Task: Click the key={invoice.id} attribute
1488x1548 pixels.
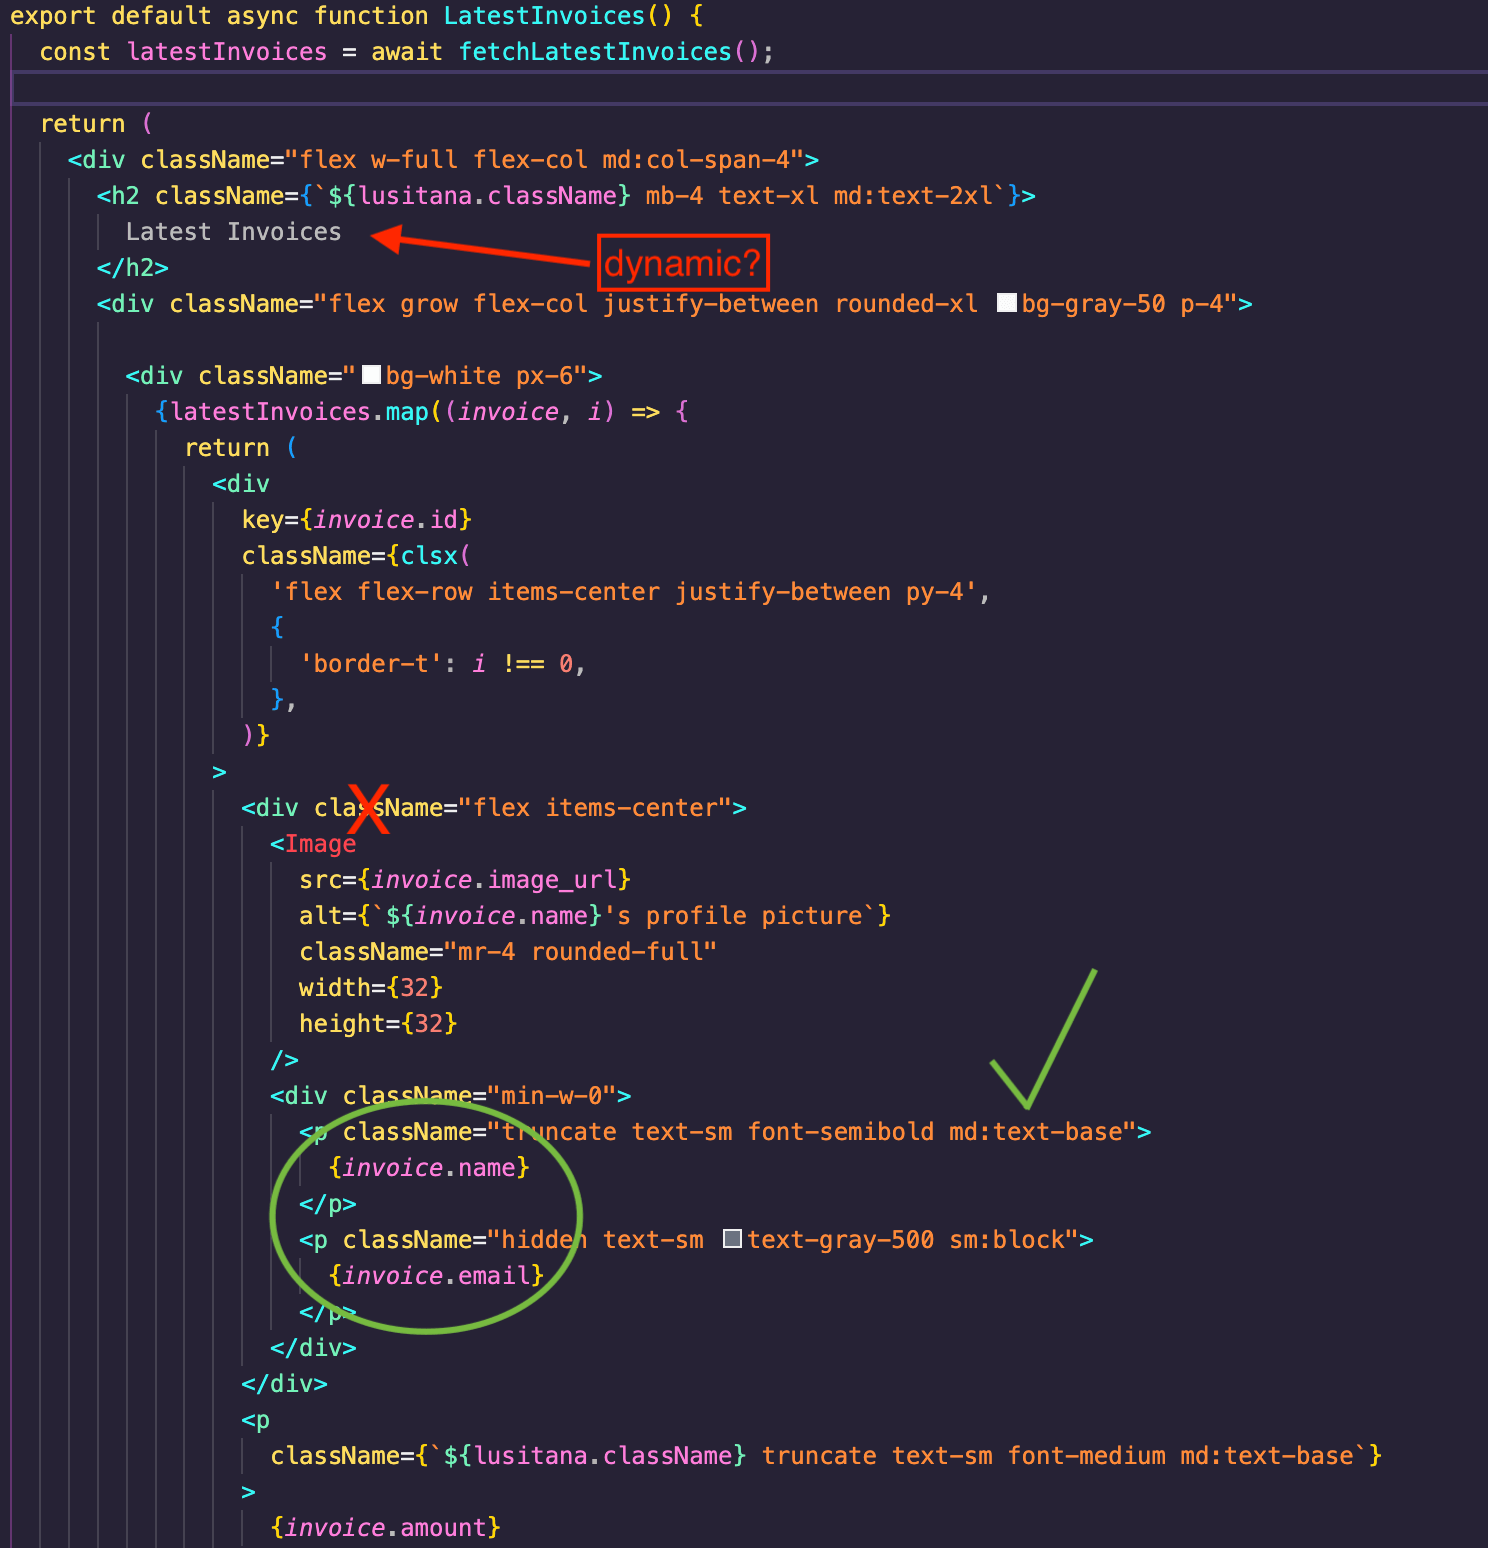Action: click(x=356, y=520)
